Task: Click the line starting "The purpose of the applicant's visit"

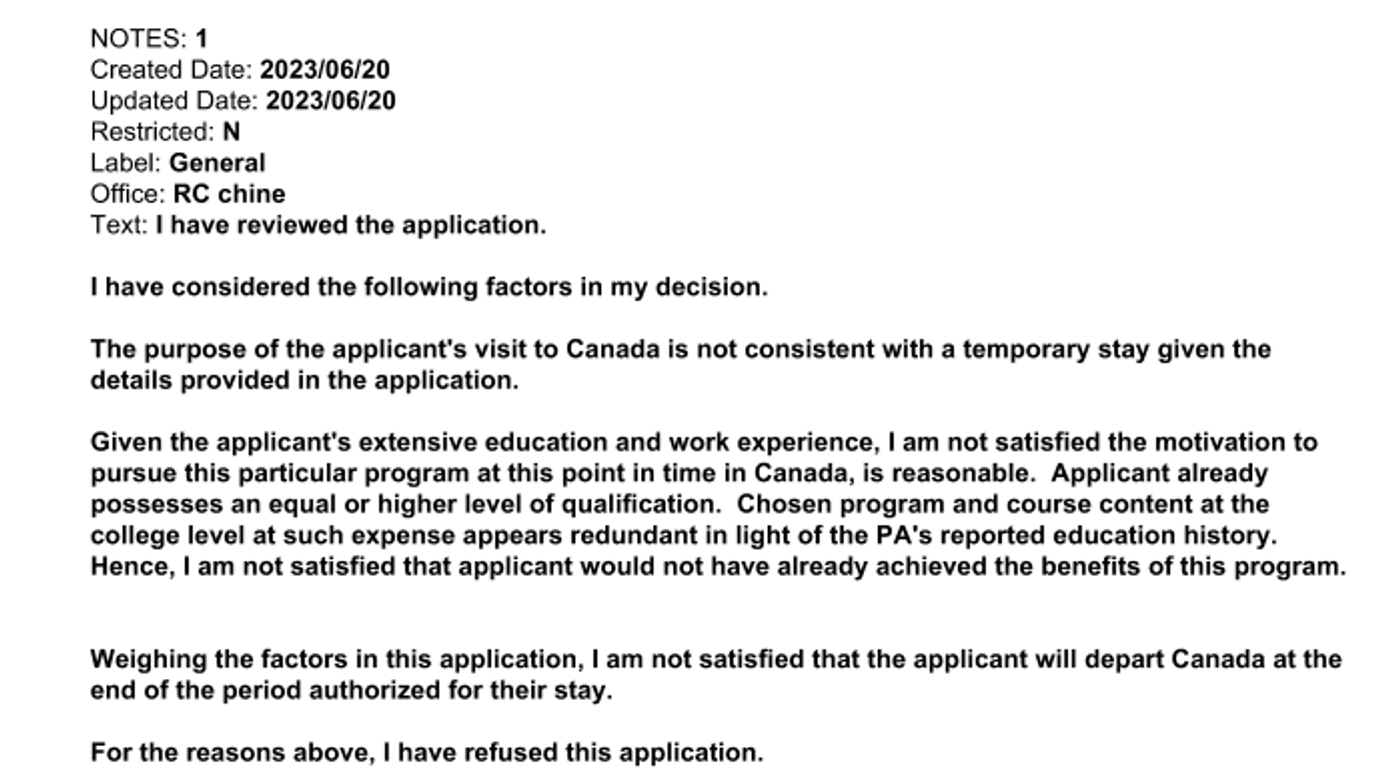Action: pyautogui.click(x=680, y=350)
